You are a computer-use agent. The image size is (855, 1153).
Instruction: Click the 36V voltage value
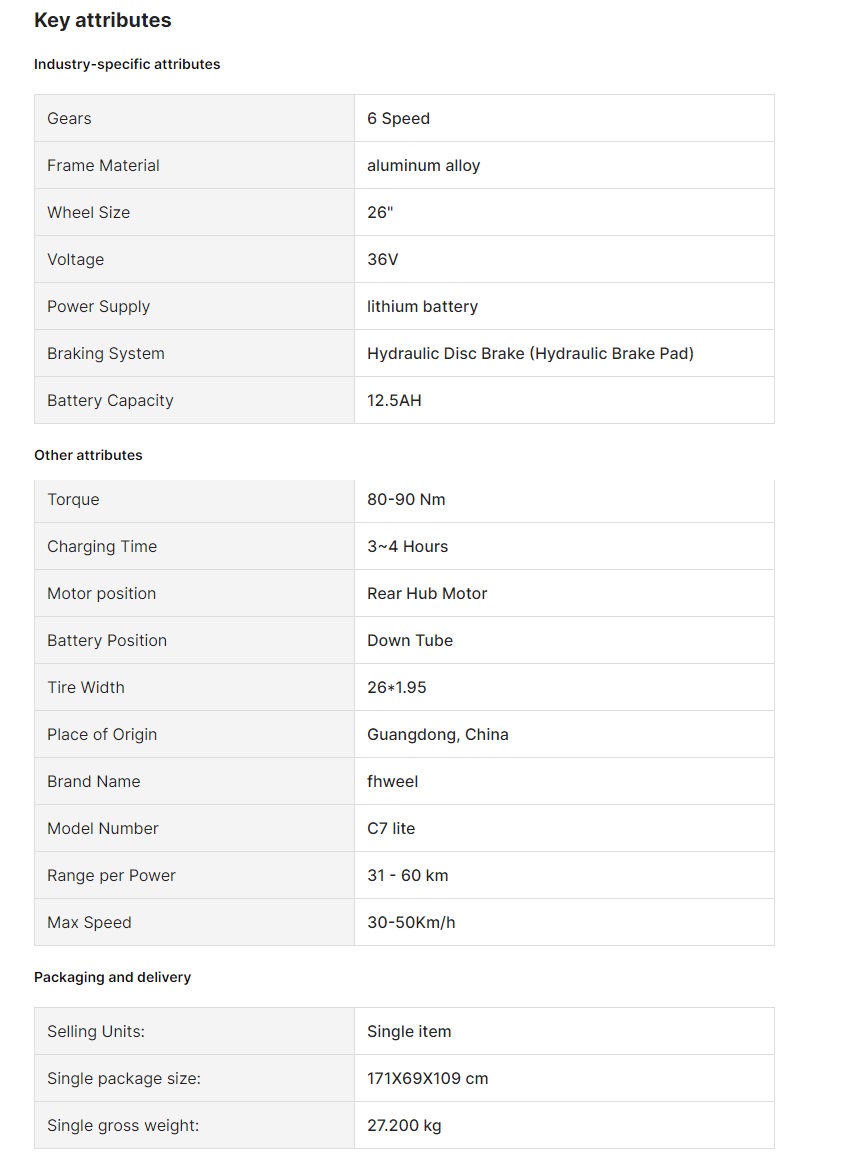[382, 259]
